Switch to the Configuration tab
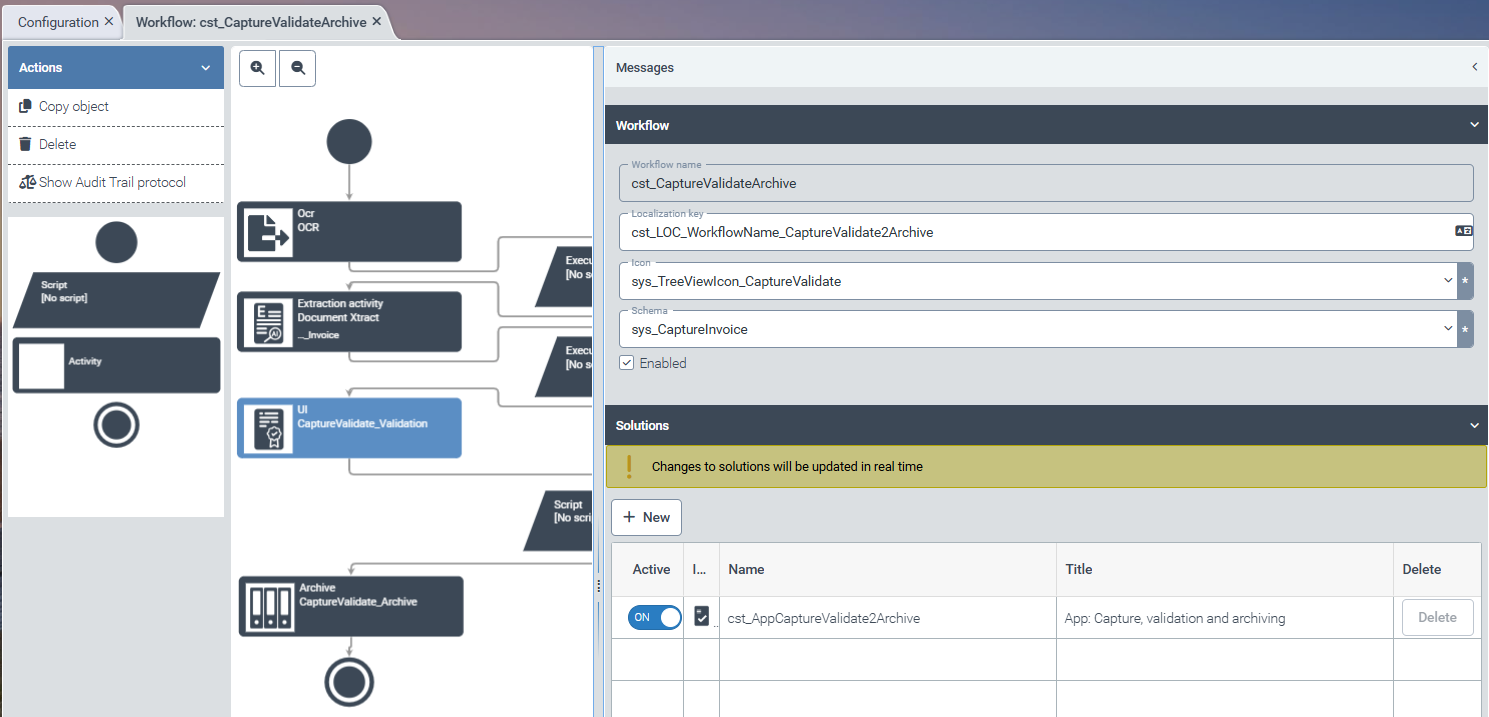The height and width of the screenshot is (717, 1489). pos(58,22)
